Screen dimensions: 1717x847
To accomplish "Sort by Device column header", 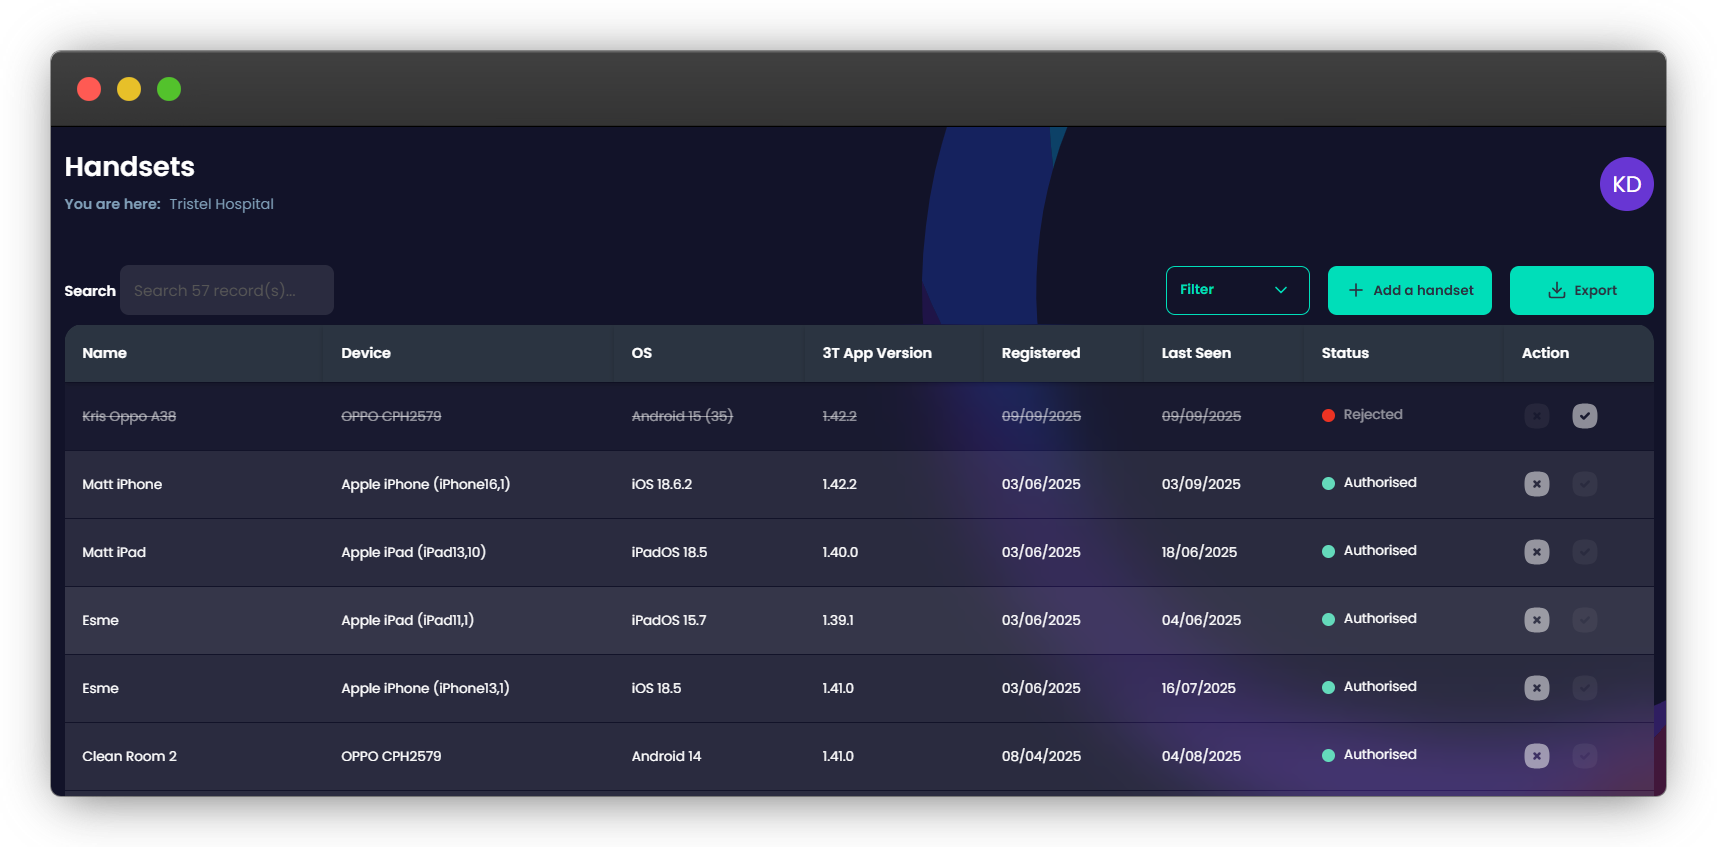I will (366, 353).
